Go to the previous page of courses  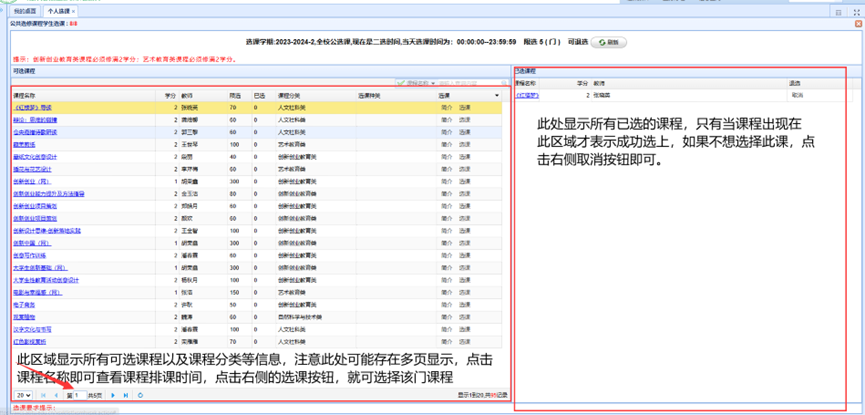point(55,395)
